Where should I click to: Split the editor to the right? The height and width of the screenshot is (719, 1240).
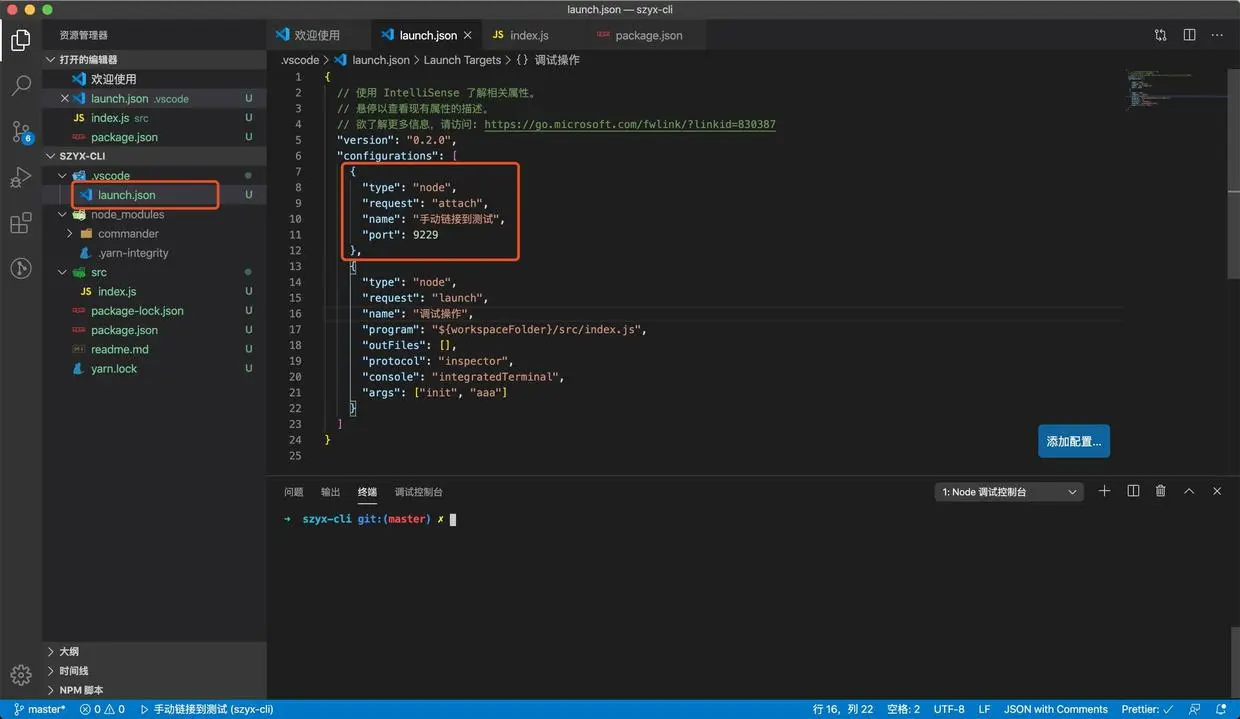[x=1189, y=35]
